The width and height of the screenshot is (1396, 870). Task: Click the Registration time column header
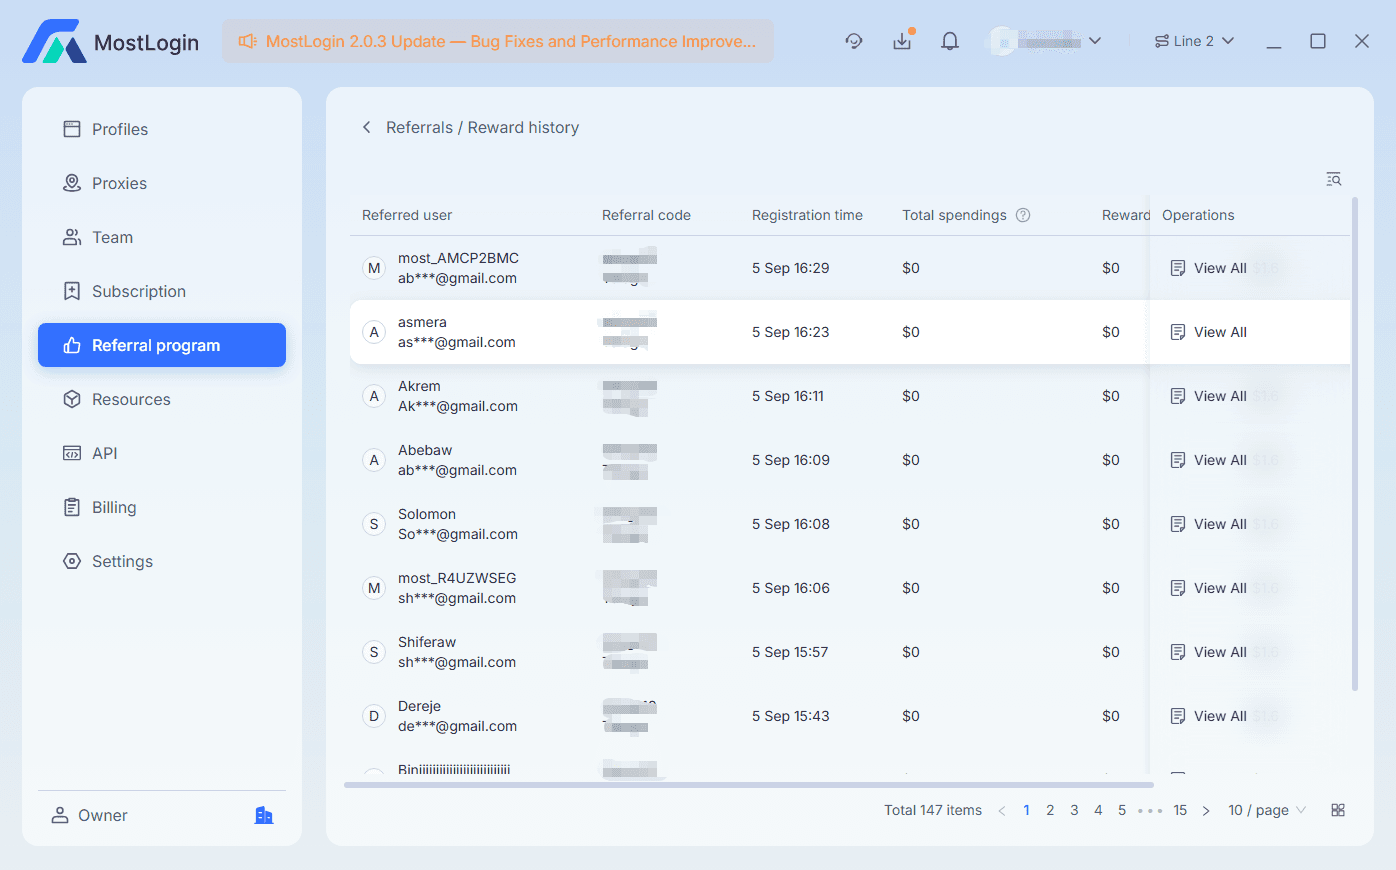point(807,215)
